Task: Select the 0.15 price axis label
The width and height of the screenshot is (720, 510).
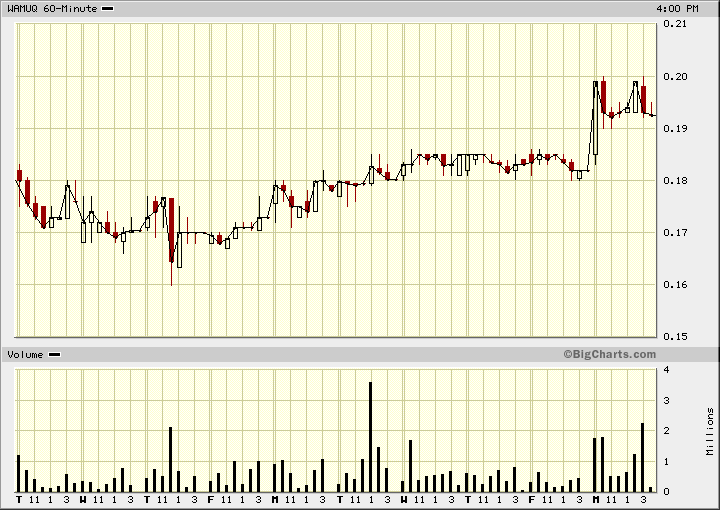Action: tap(675, 336)
